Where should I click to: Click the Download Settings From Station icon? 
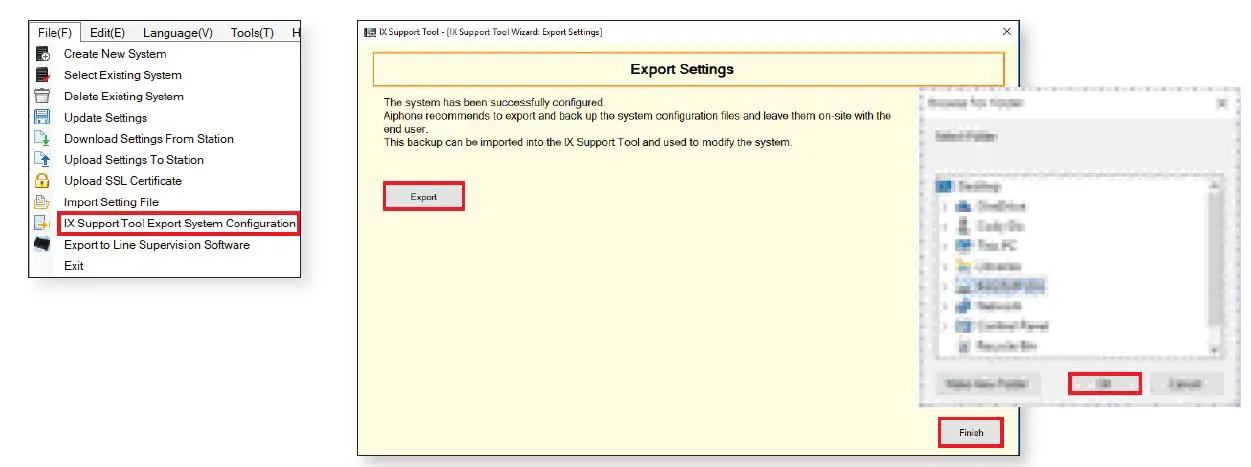coord(42,138)
